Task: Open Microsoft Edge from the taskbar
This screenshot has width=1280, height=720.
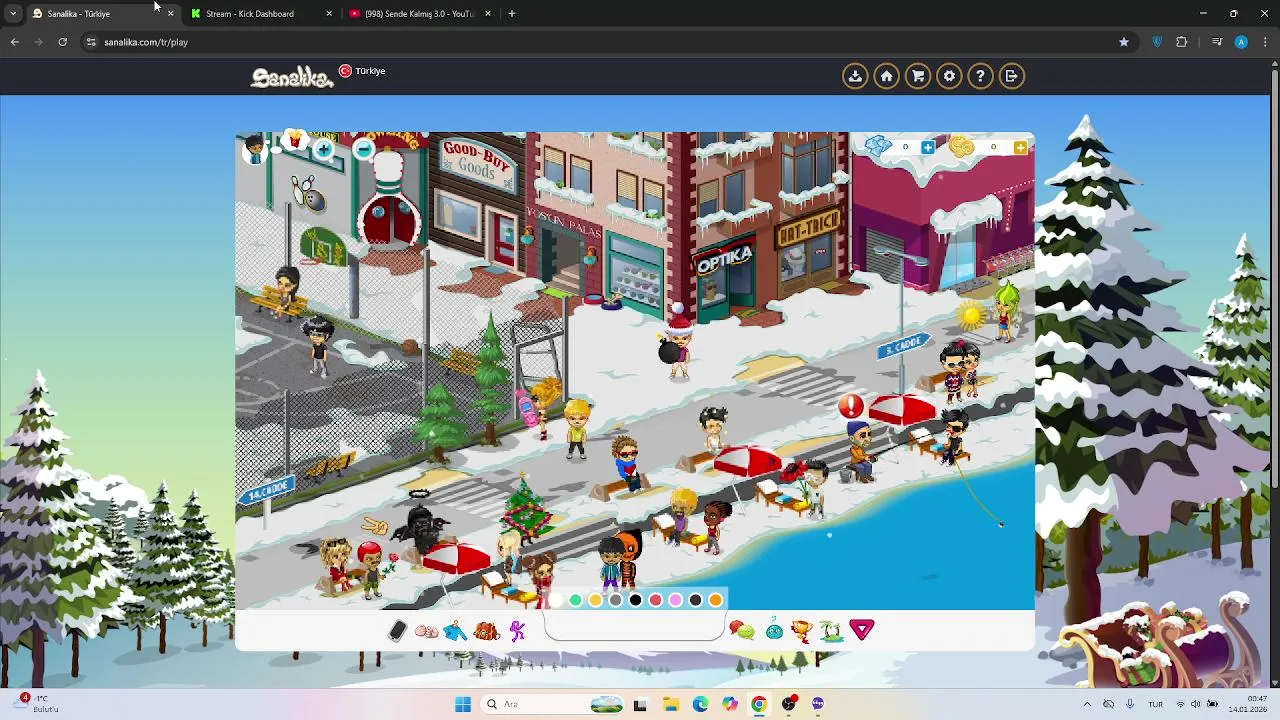Action: pos(700,704)
